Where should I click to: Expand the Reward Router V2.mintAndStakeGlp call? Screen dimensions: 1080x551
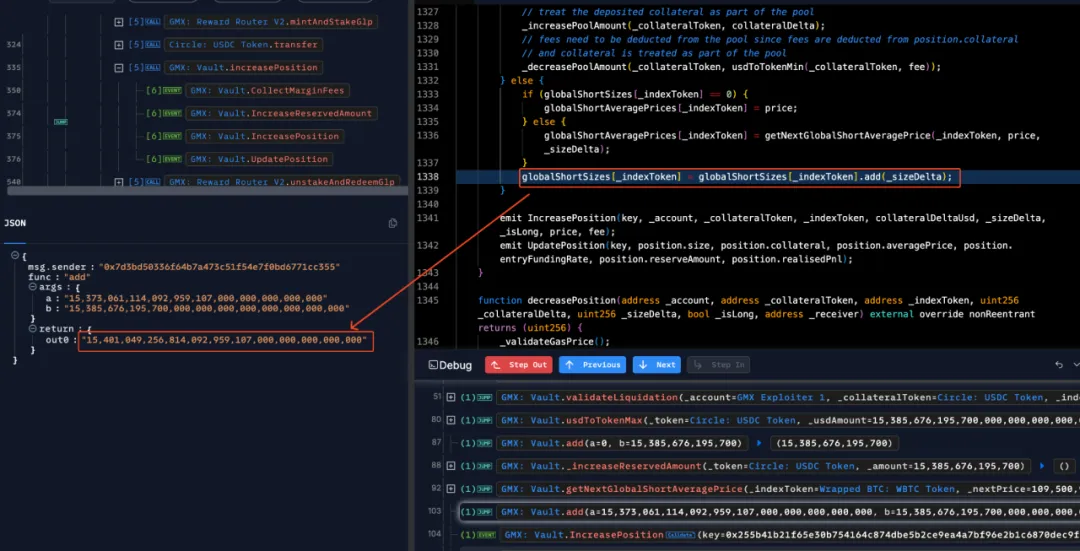[x=120, y=22]
